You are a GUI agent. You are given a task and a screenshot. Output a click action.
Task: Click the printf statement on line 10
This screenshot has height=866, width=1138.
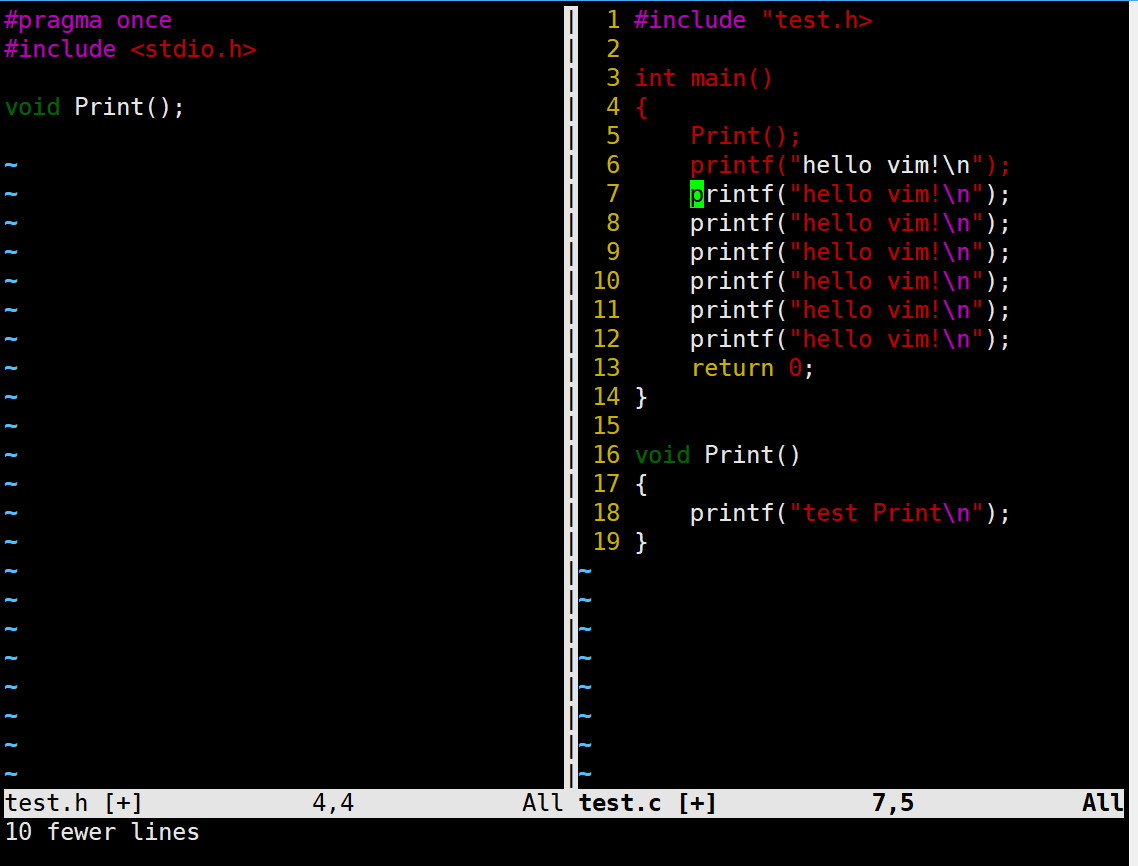pos(850,282)
